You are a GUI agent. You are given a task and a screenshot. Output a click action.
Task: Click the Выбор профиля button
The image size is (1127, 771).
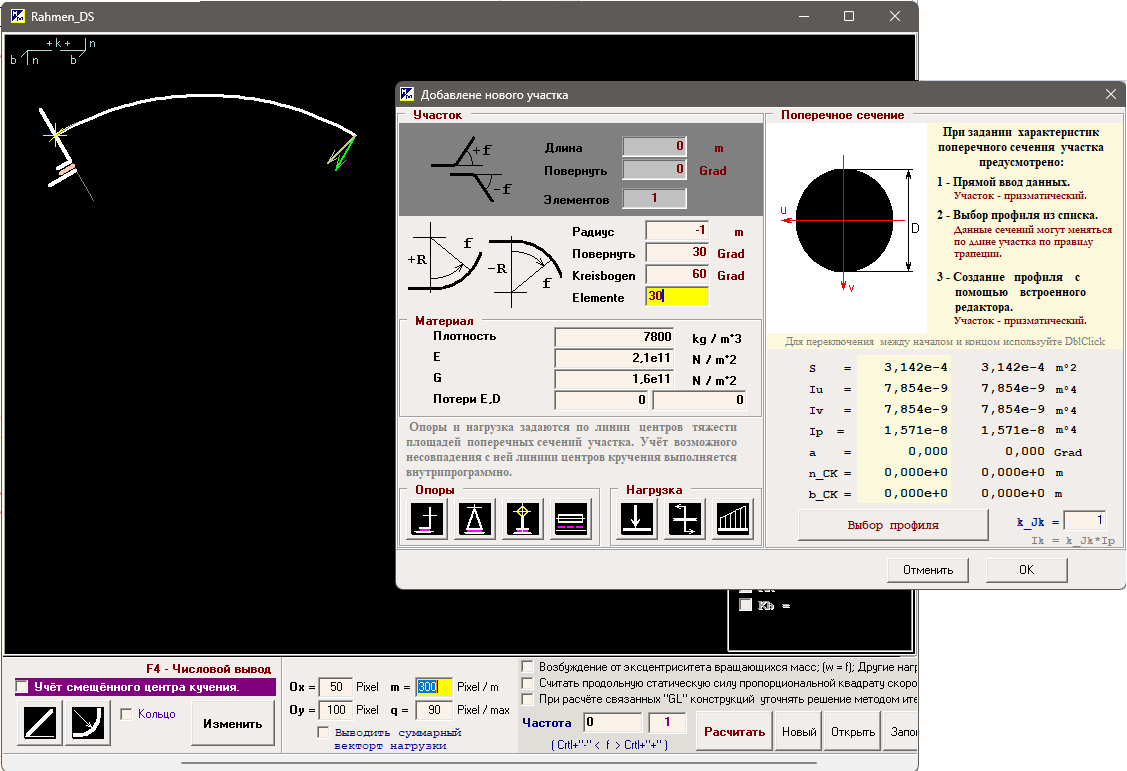coord(892,525)
